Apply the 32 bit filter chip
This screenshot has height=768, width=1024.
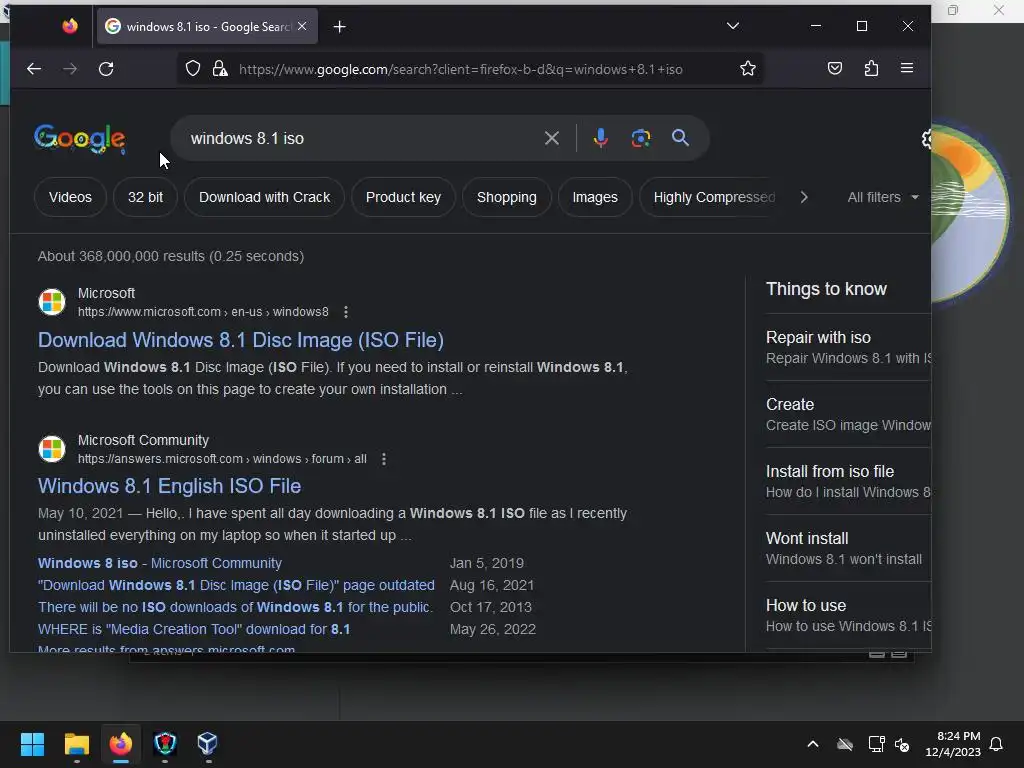coord(145,197)
